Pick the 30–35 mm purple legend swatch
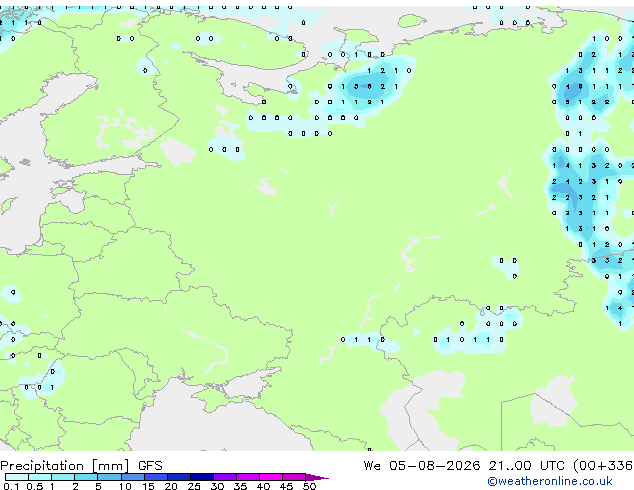Viewport: 634px width, 490px height. click(x=225, y=477)
